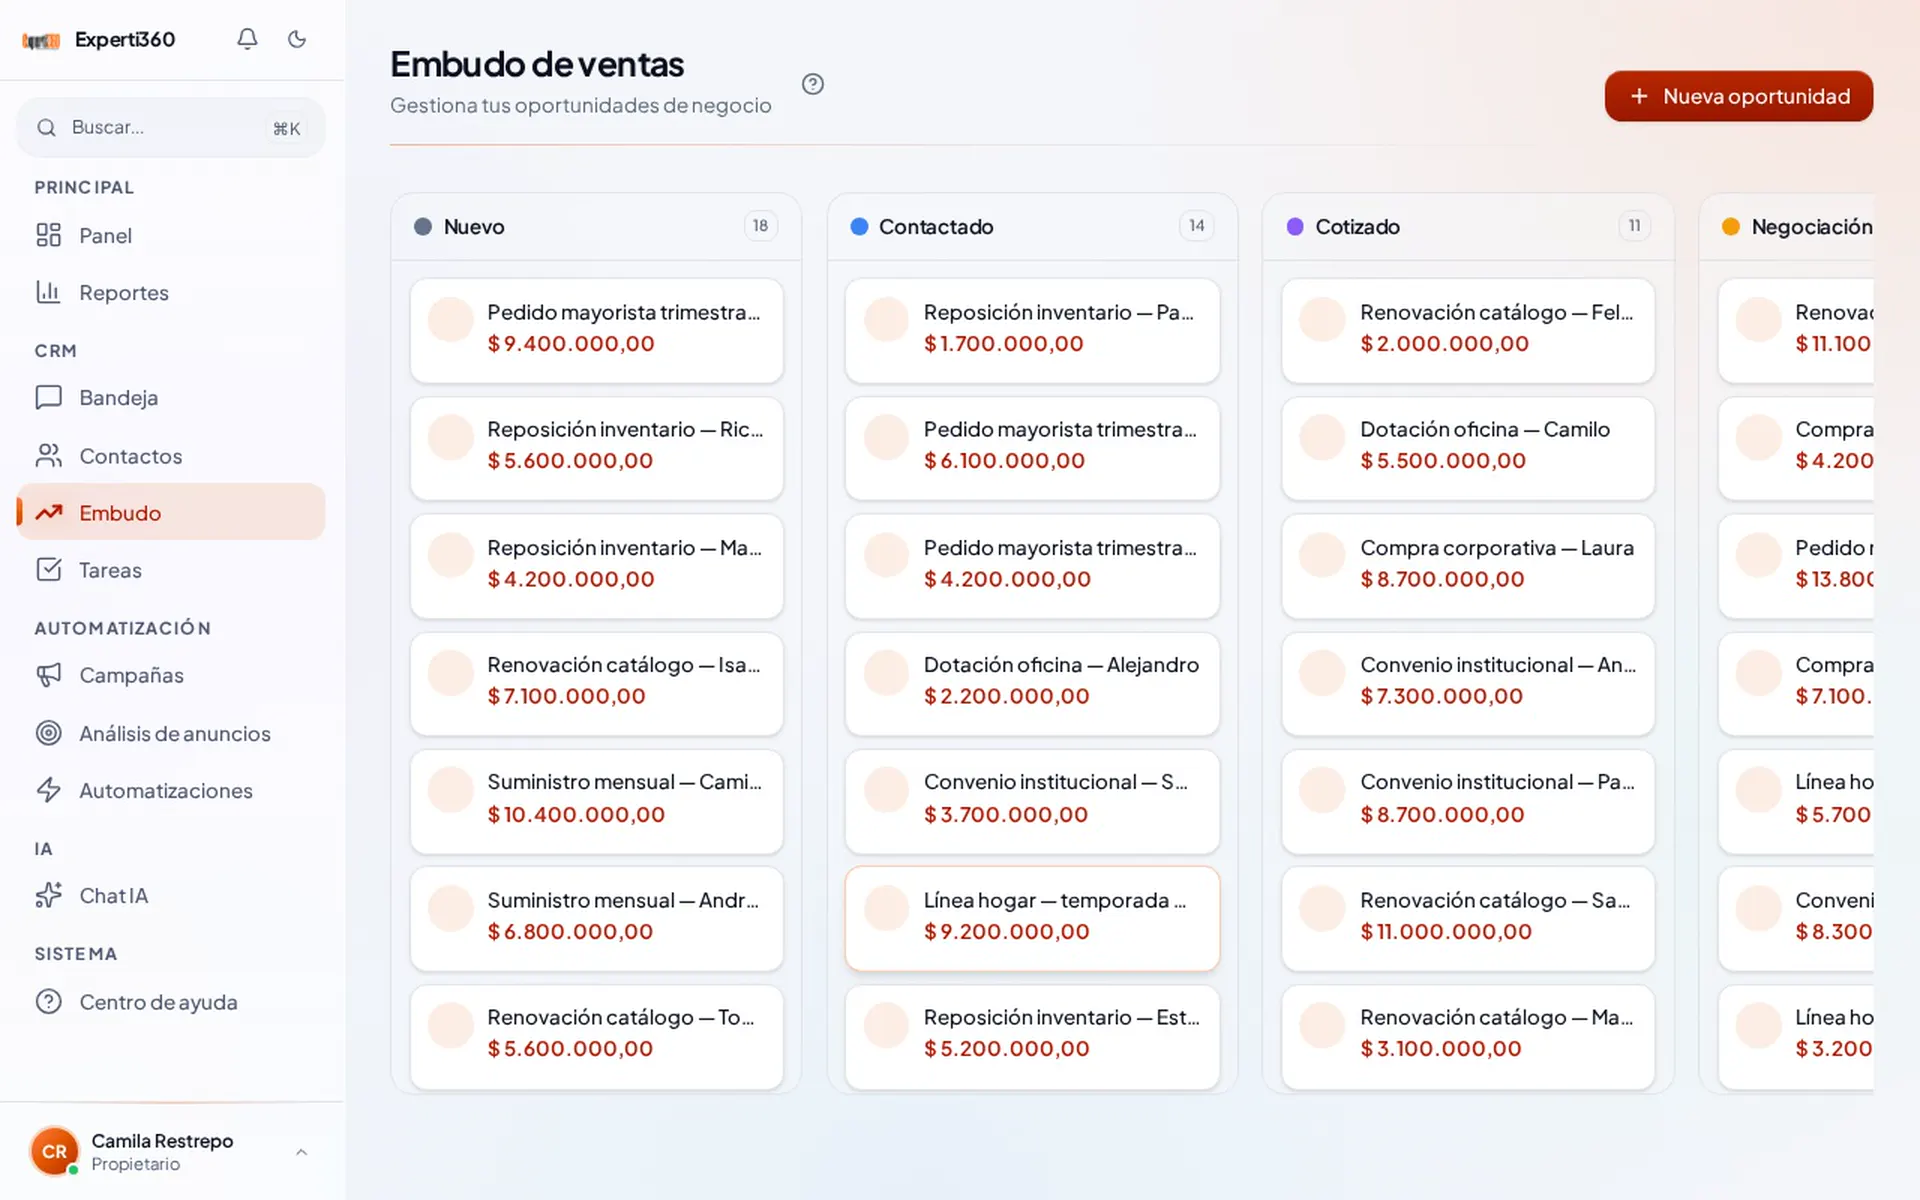Open the Línea hogar — temporada card

click(1032, 918)
